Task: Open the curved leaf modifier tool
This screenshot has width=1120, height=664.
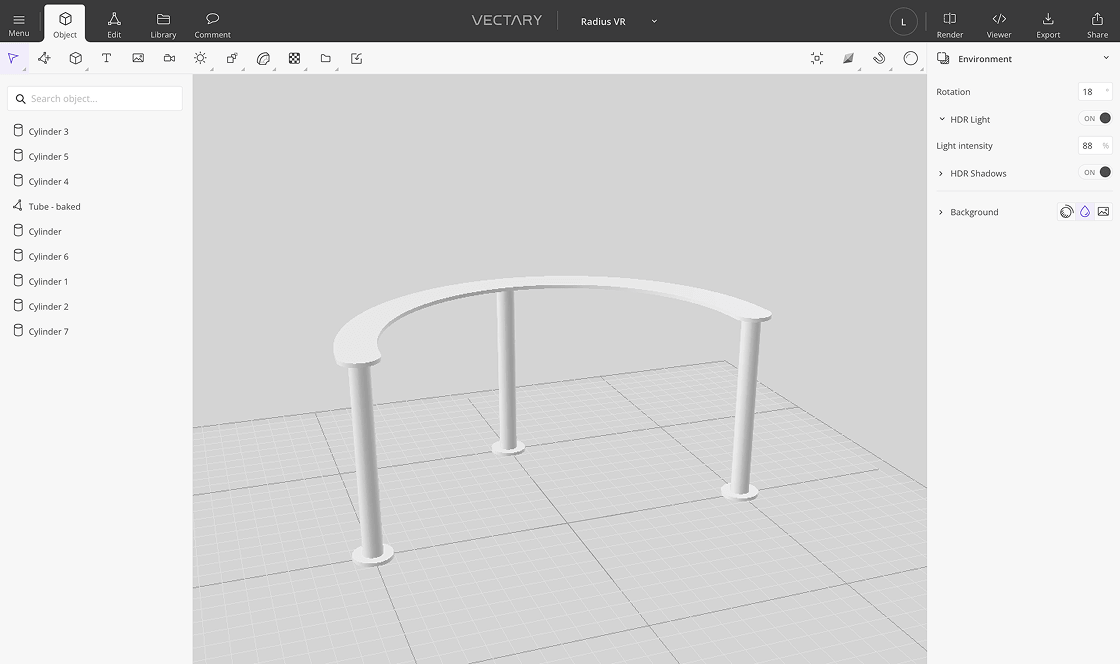Action: 263,59
